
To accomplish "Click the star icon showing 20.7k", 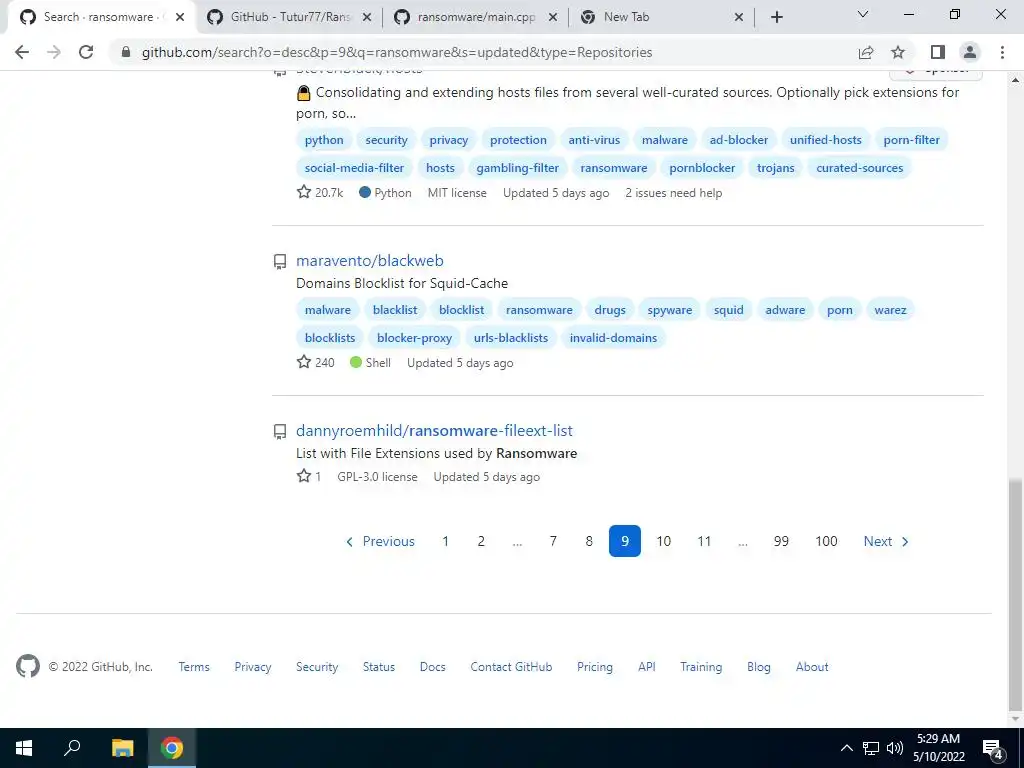I will (304, 192).
